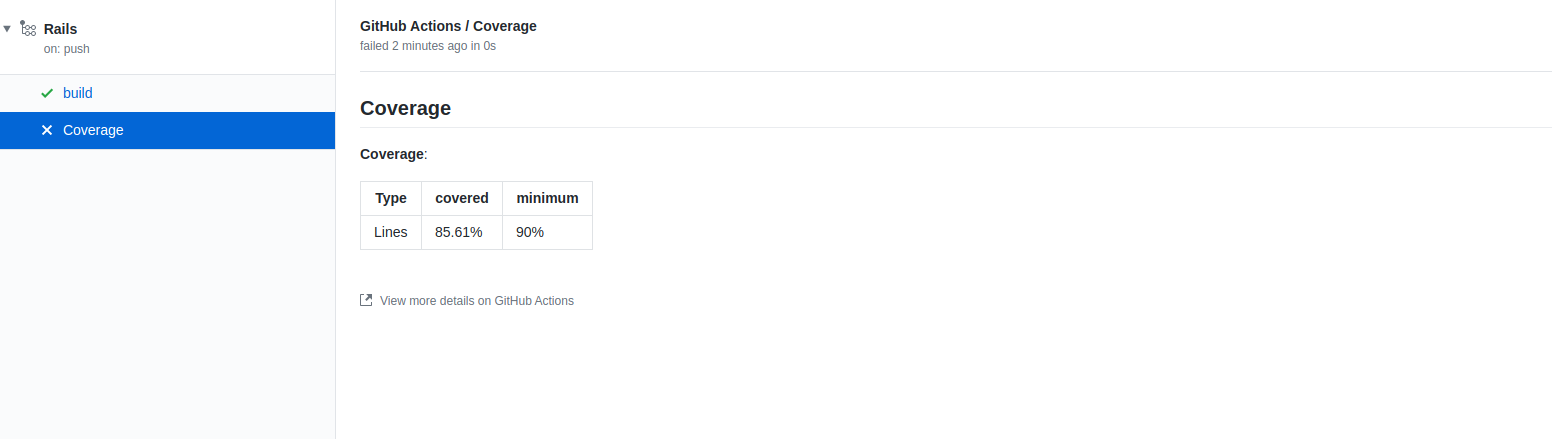Click the 85.61% covered value cell
1552x439 pixels.
[x=459, y=232]
